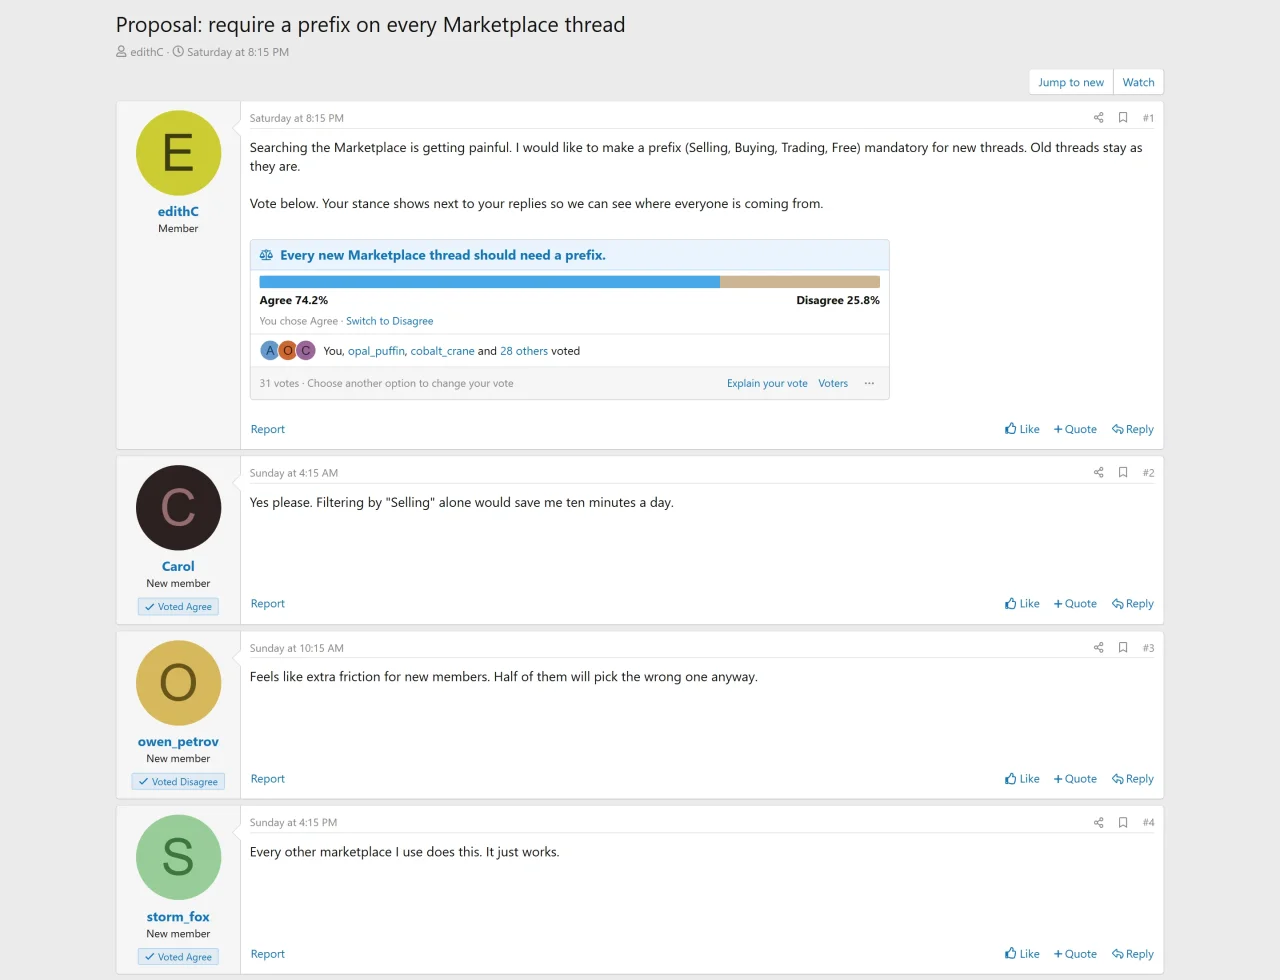
Task: Click the small O voter avatar in poll
Action: pos(288,351)
